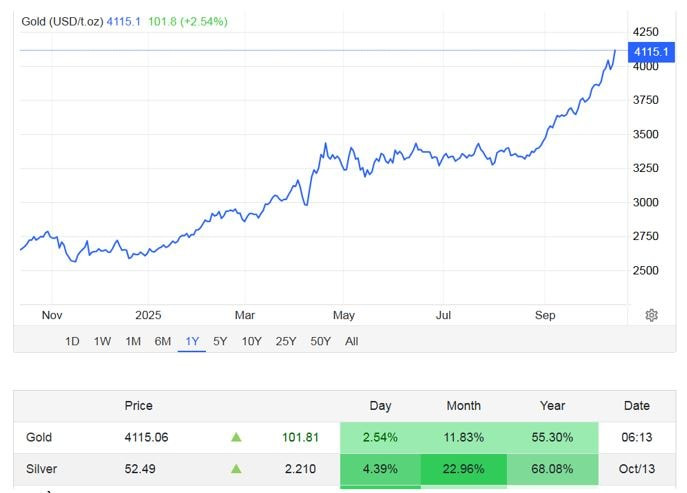Viewport: 687px width, 493px height.
Task: Show the 5Y chart range
Action: pos(221,341)
